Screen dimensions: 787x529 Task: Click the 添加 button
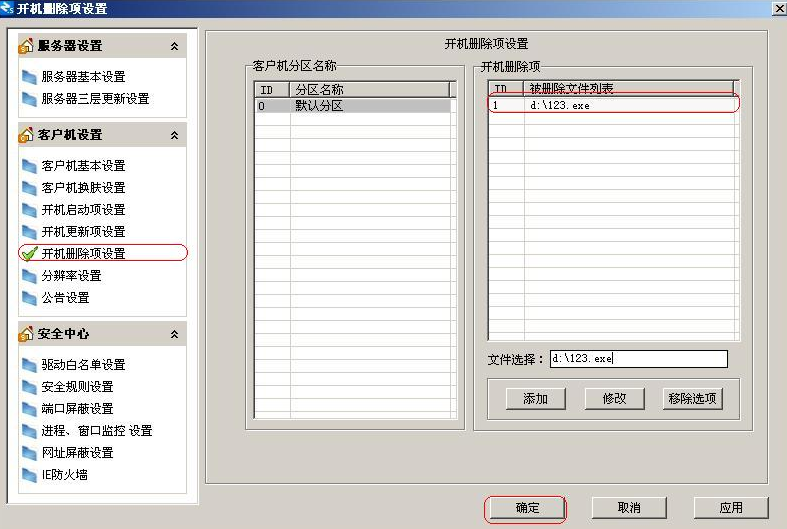tap(536, 399)
